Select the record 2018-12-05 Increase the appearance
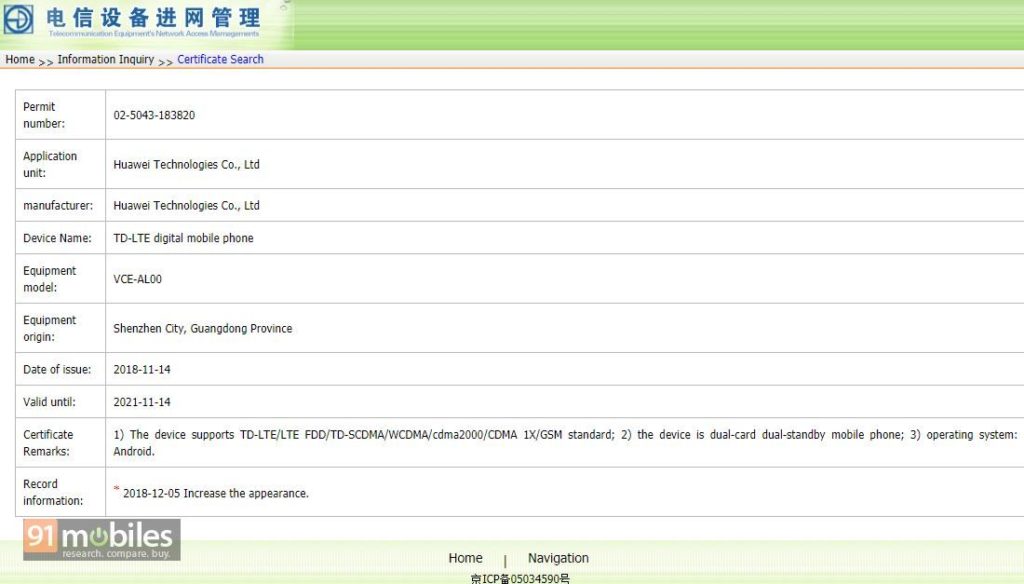 pos(216,493)
